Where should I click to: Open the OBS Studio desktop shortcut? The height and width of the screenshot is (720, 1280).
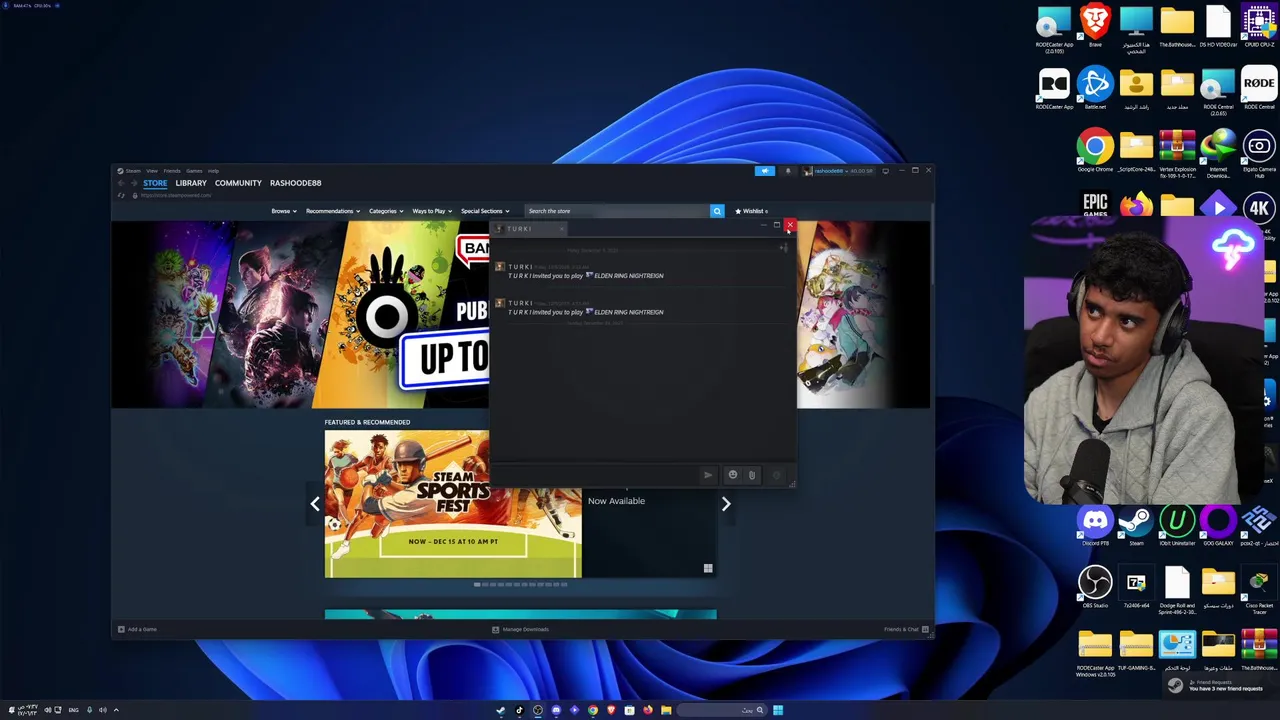click(1095, 586)
